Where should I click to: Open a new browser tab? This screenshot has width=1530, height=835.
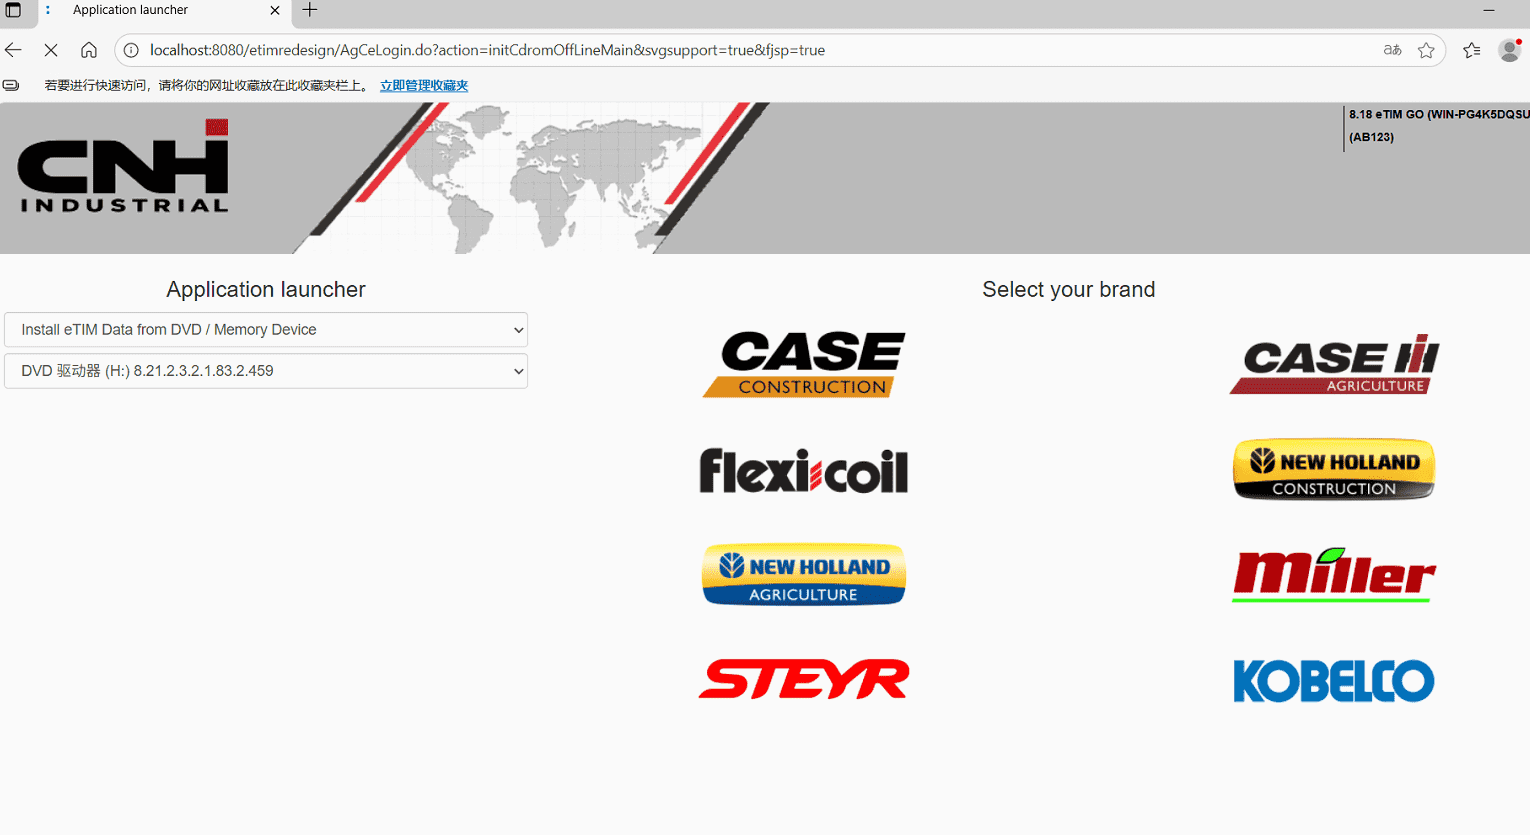(x=310, y=10)
